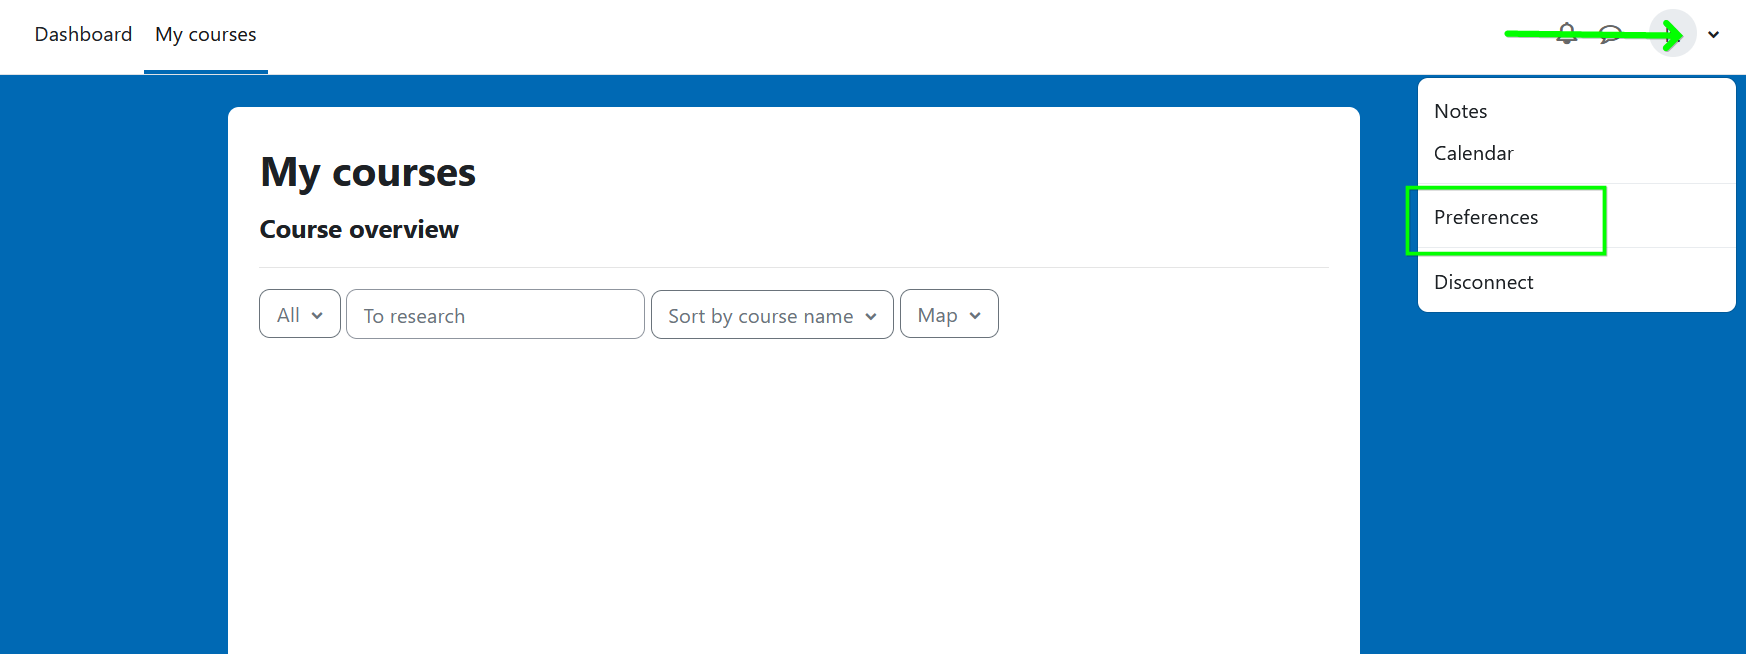Viewport: 1746px width, 654px height.
Task: Click the chevron beside Sort by course name
Action: [871, 316]
